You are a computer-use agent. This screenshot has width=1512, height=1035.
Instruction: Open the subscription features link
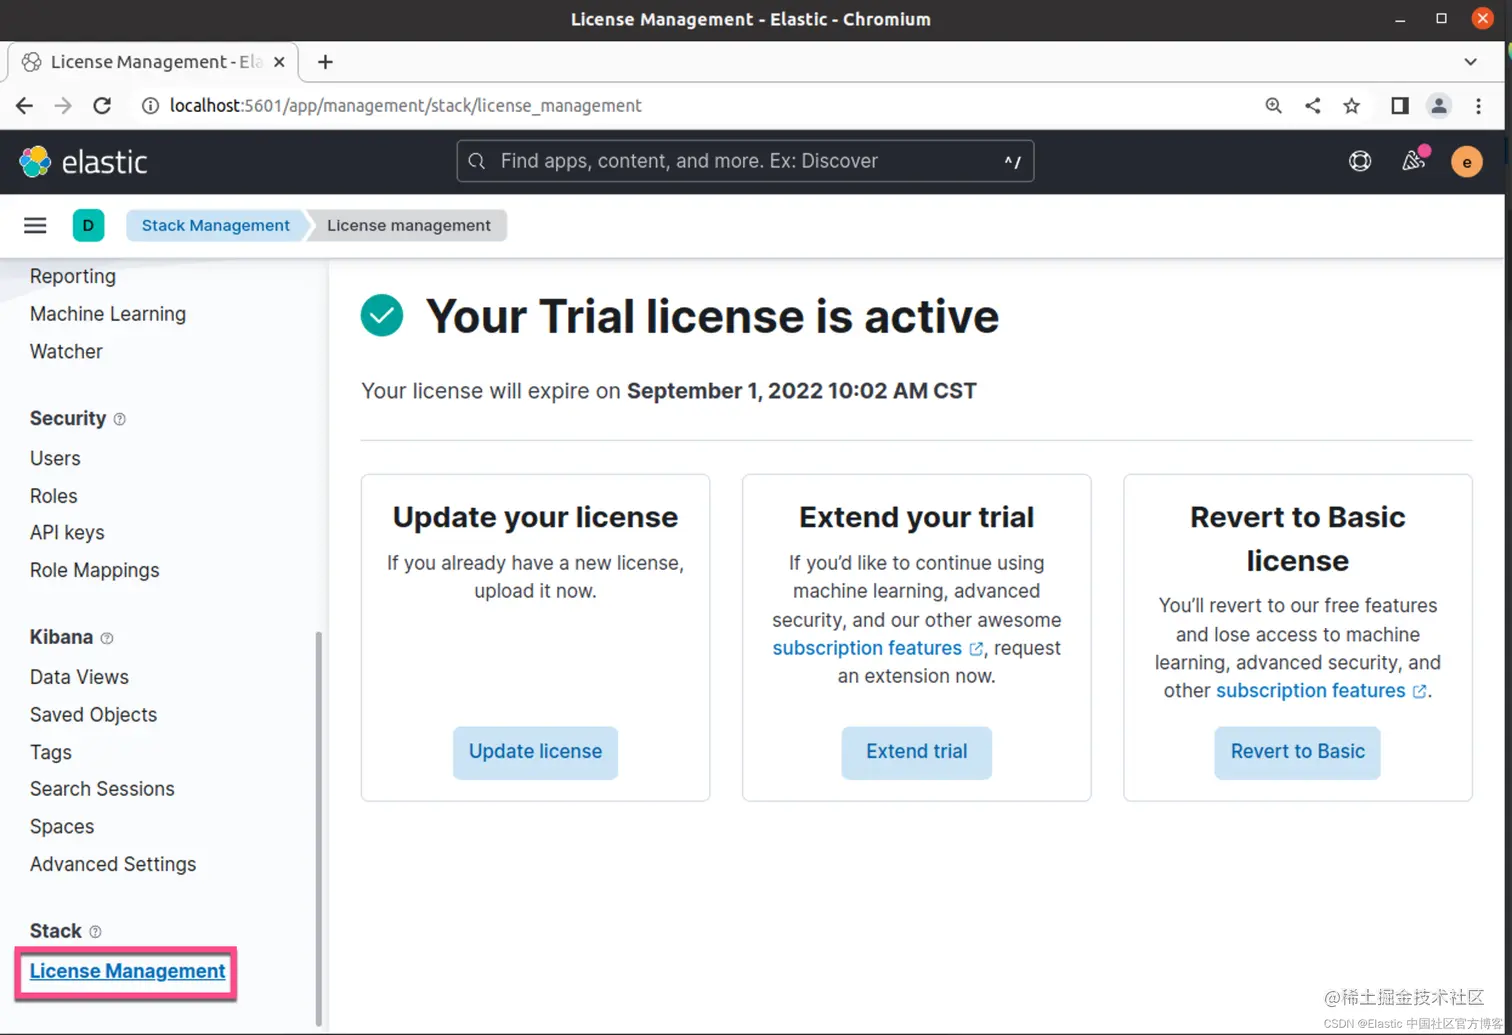point(866,647)
